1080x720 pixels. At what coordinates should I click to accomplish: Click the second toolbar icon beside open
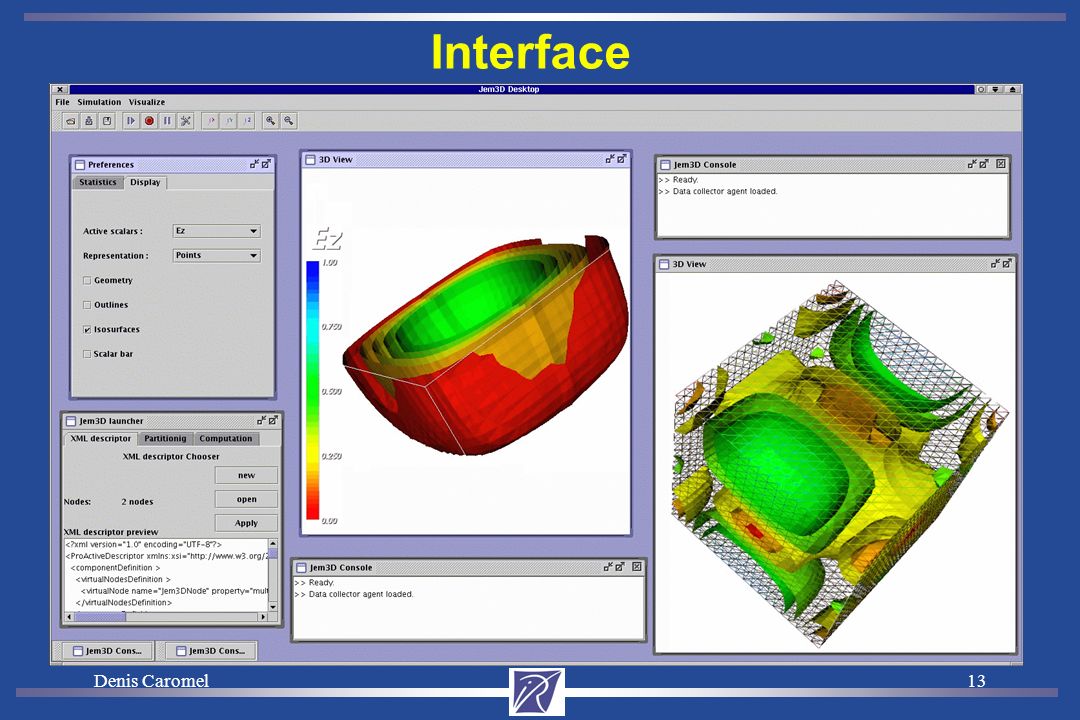coord(89,121)
